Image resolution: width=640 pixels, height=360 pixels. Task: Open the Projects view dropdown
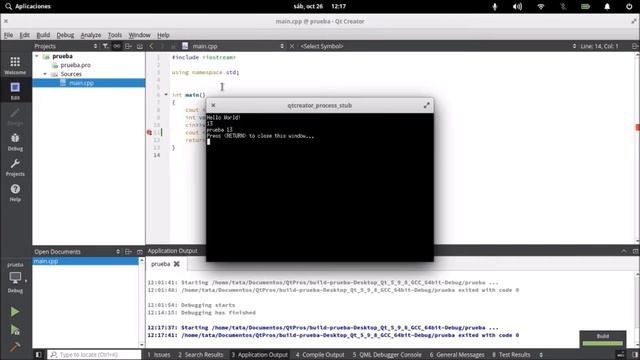click(x=95, y=46)
